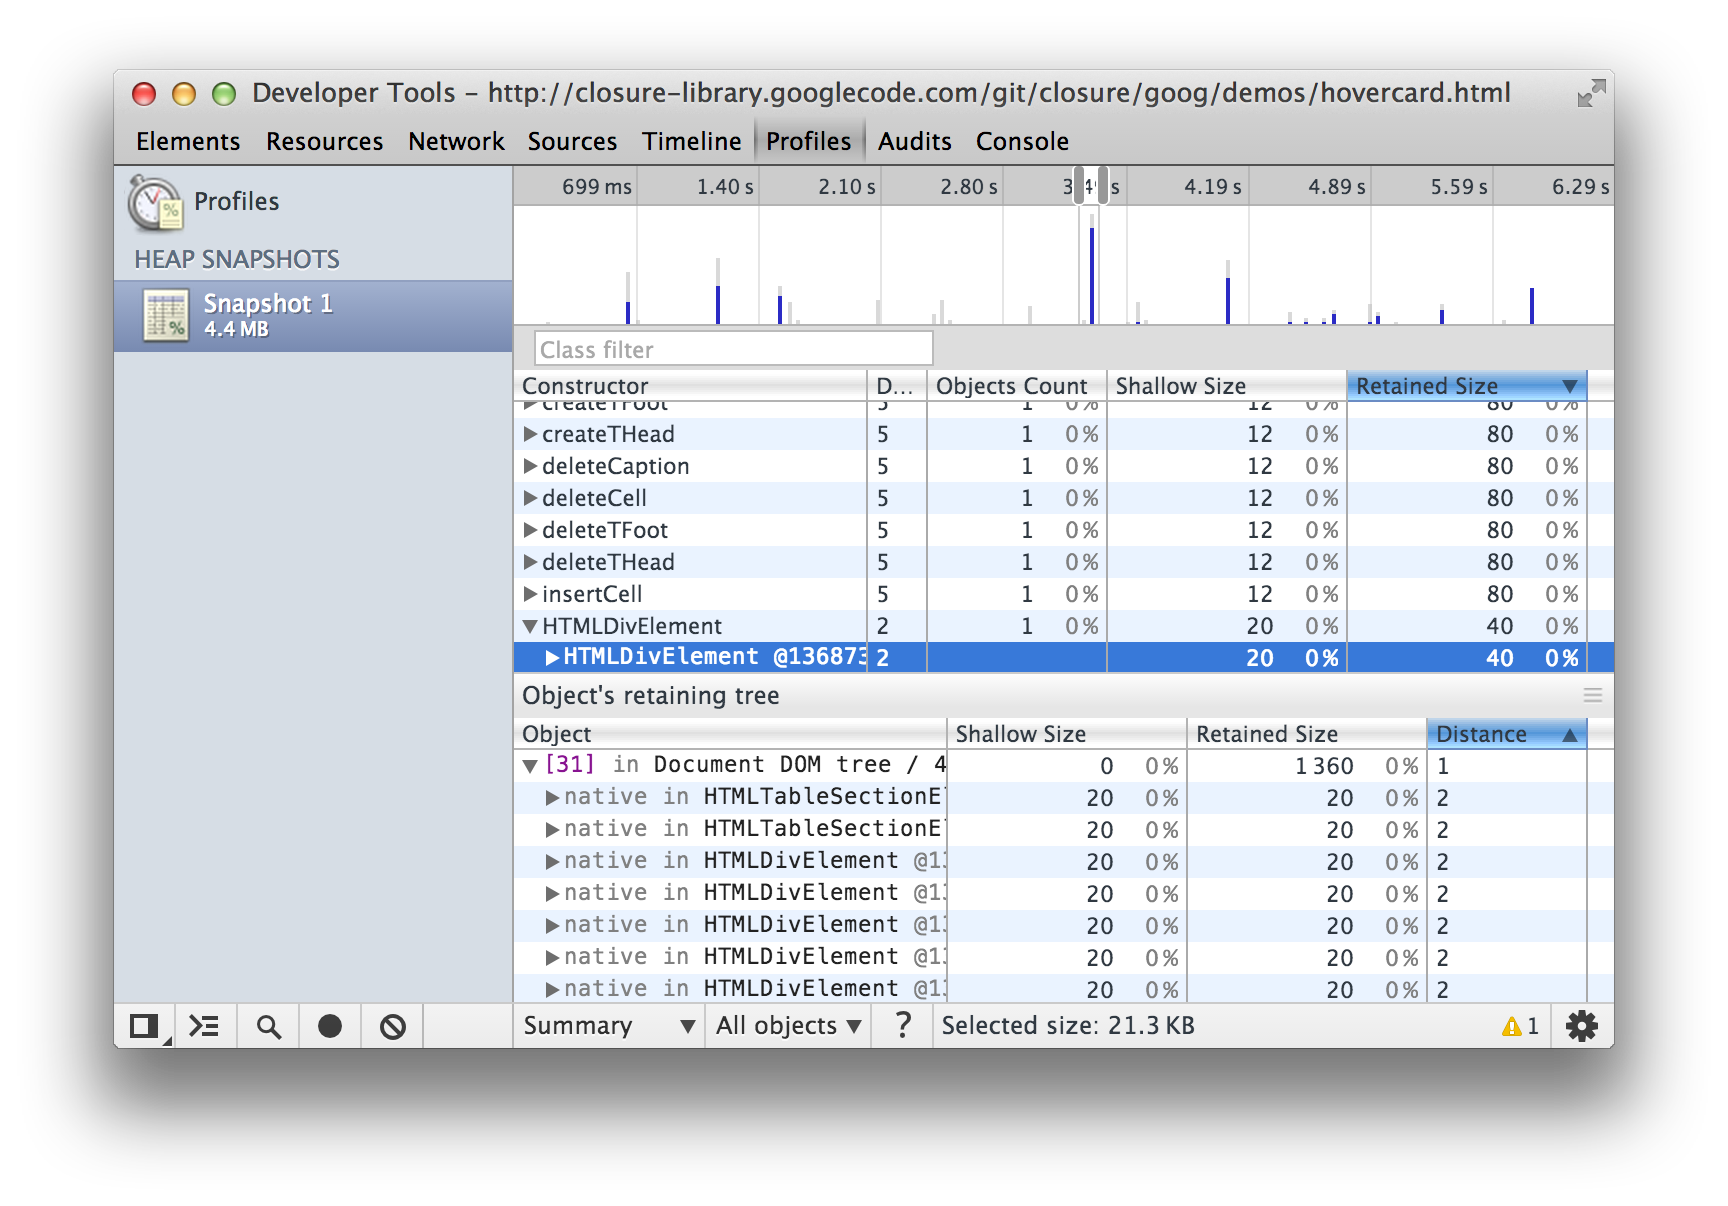Collapse the HTMLDivElement constructor row
The image size is (1728, 1206).
530,627
